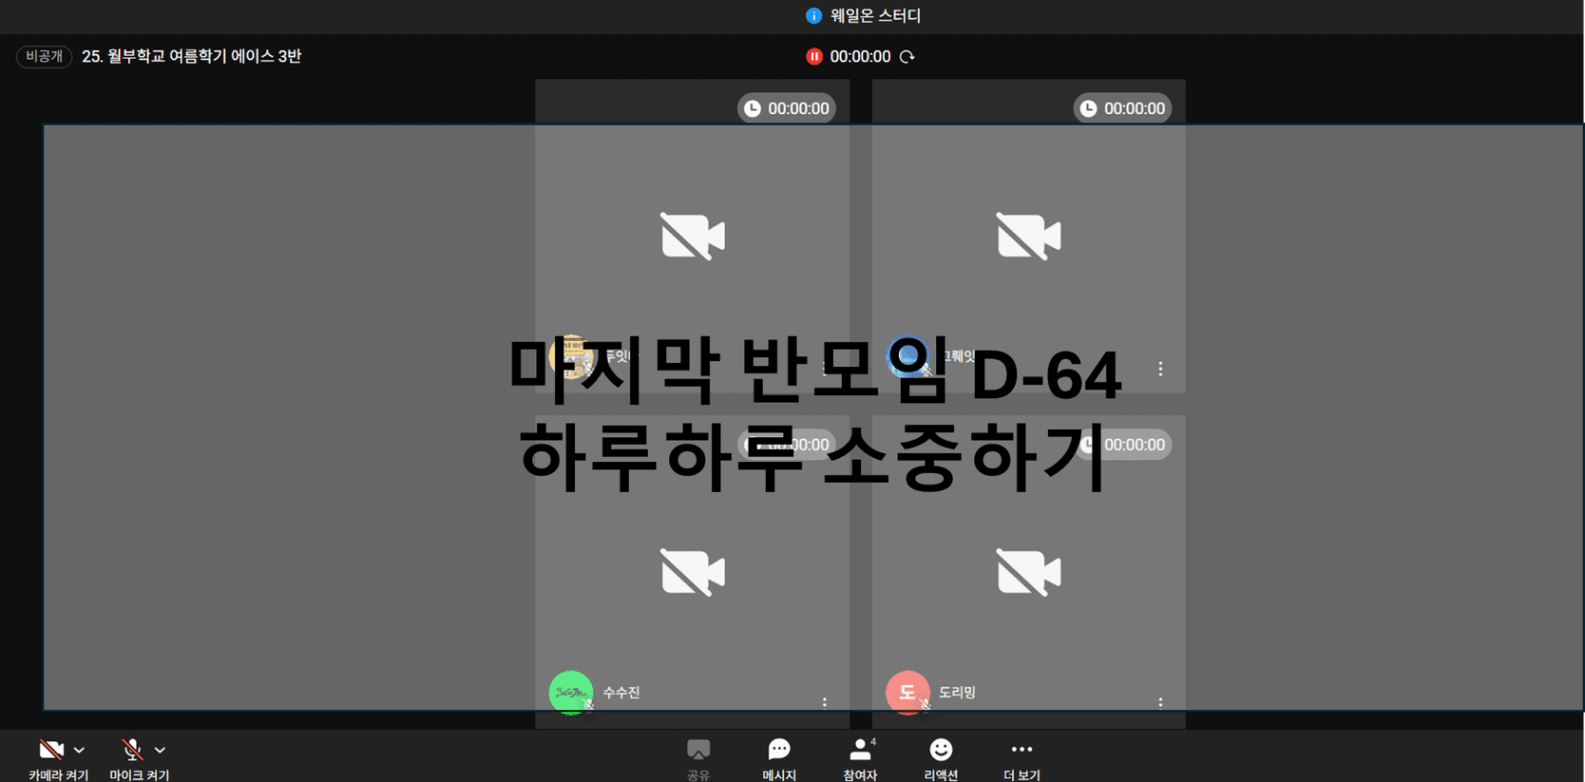Click 수수진's green avatar
This screenshot has height=782, width=1585.
pos(571,692)
